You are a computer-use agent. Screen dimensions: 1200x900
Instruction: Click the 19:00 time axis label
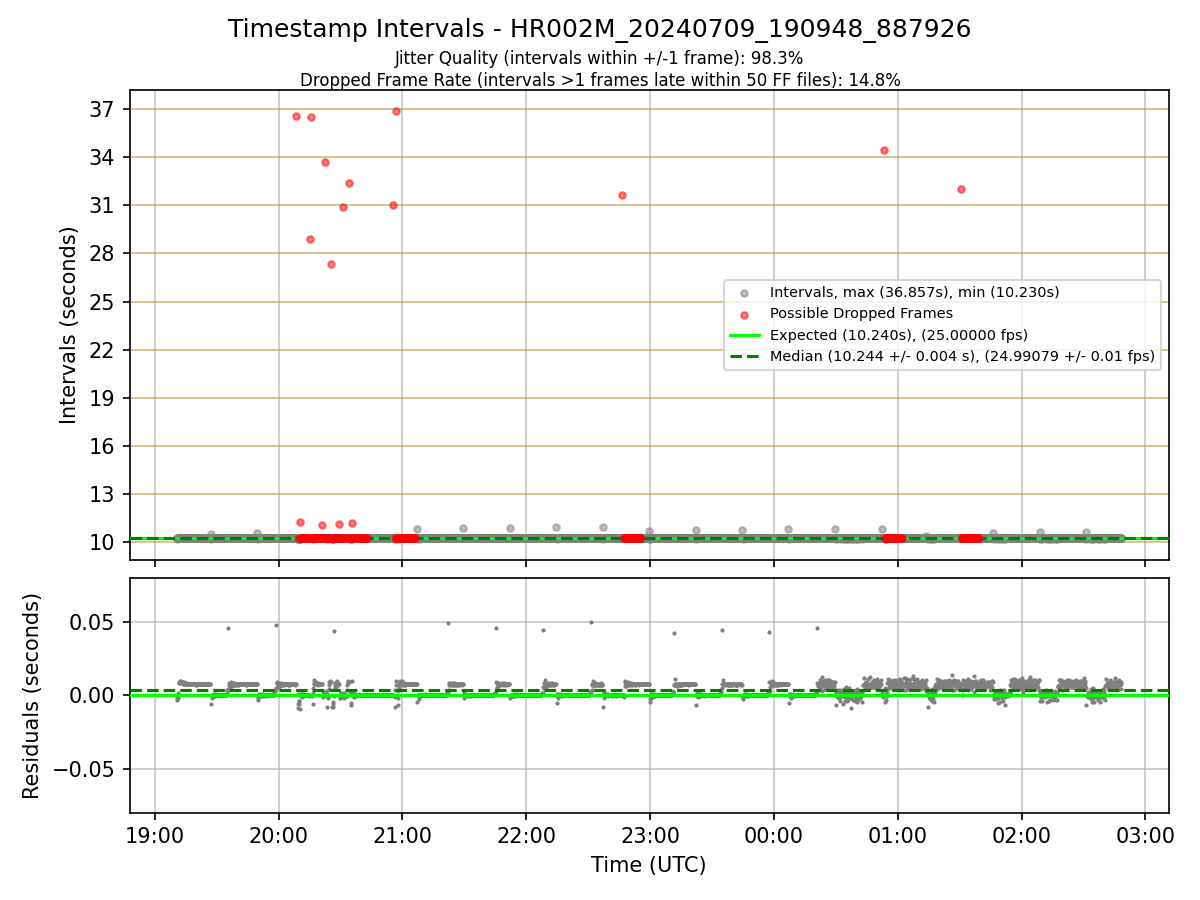154,835
